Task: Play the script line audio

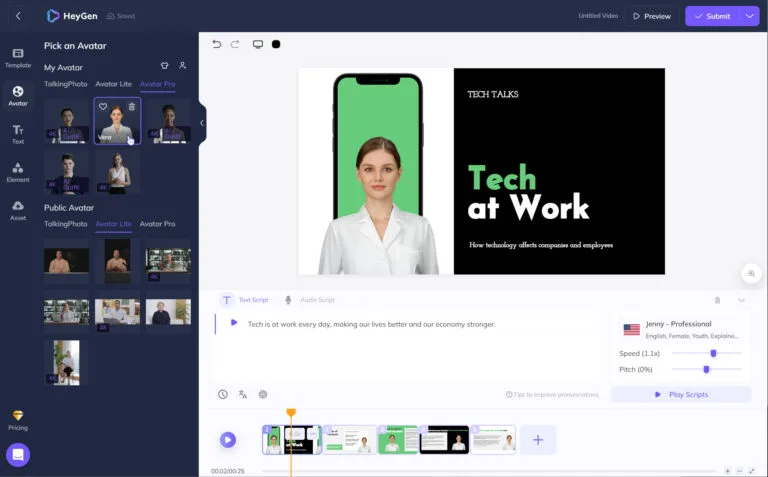Action: coord(234,322)
